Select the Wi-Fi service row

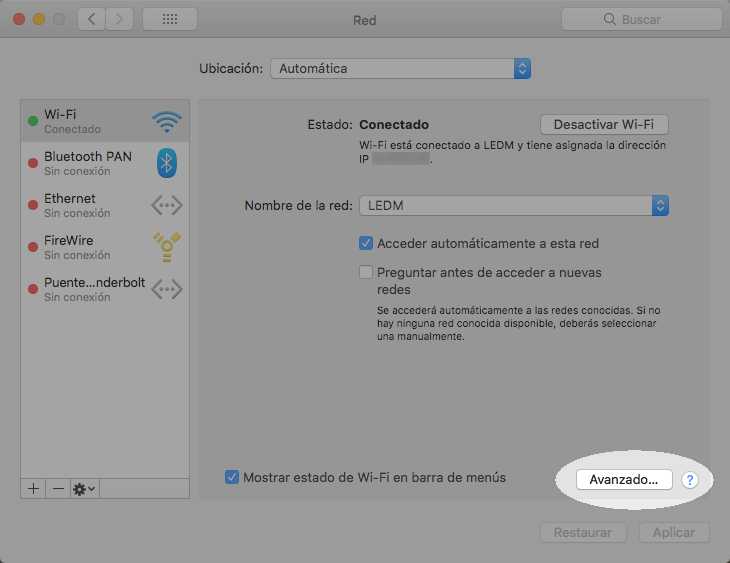[x=105, y=121]
